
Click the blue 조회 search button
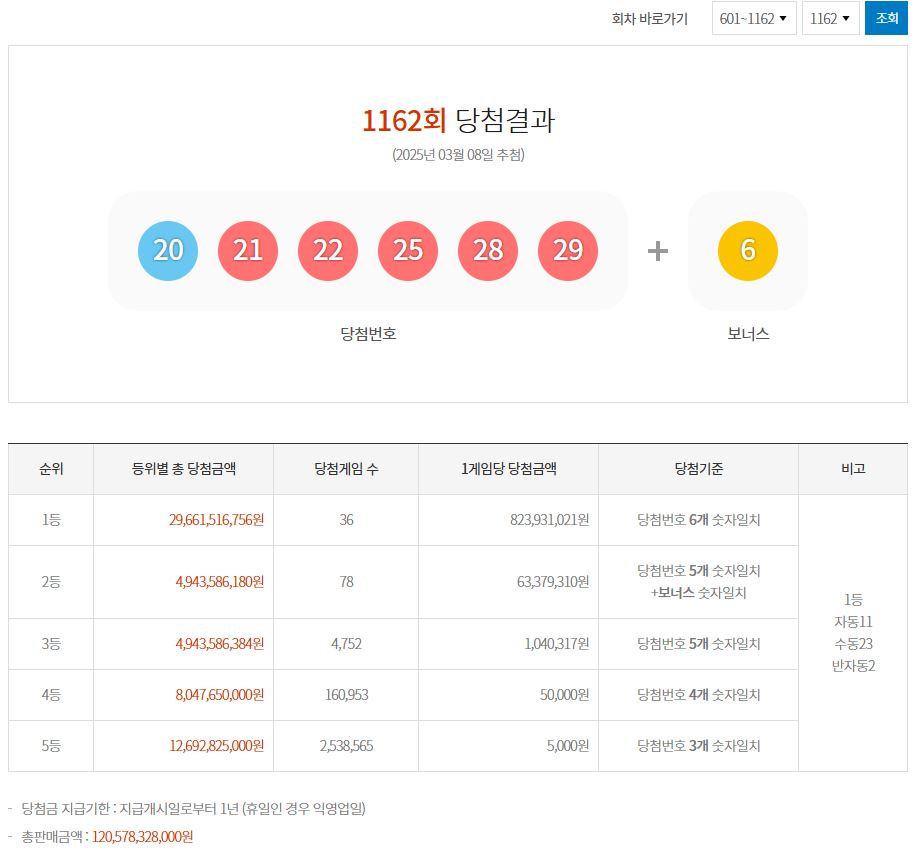pyautogui.click(x=886, y=19)
